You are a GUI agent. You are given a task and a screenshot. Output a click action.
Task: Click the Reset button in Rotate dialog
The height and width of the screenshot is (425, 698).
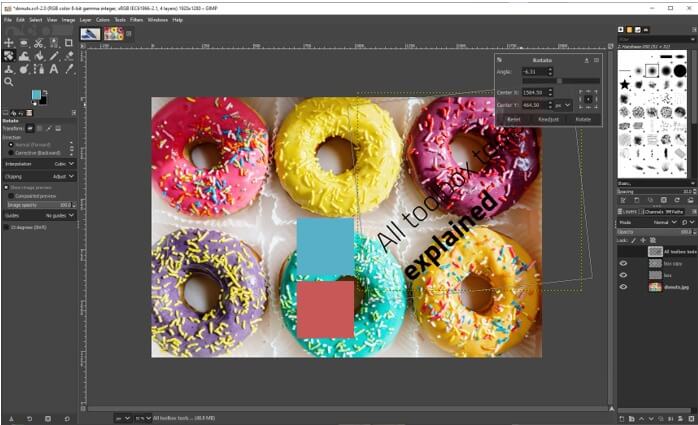[513, 119]
